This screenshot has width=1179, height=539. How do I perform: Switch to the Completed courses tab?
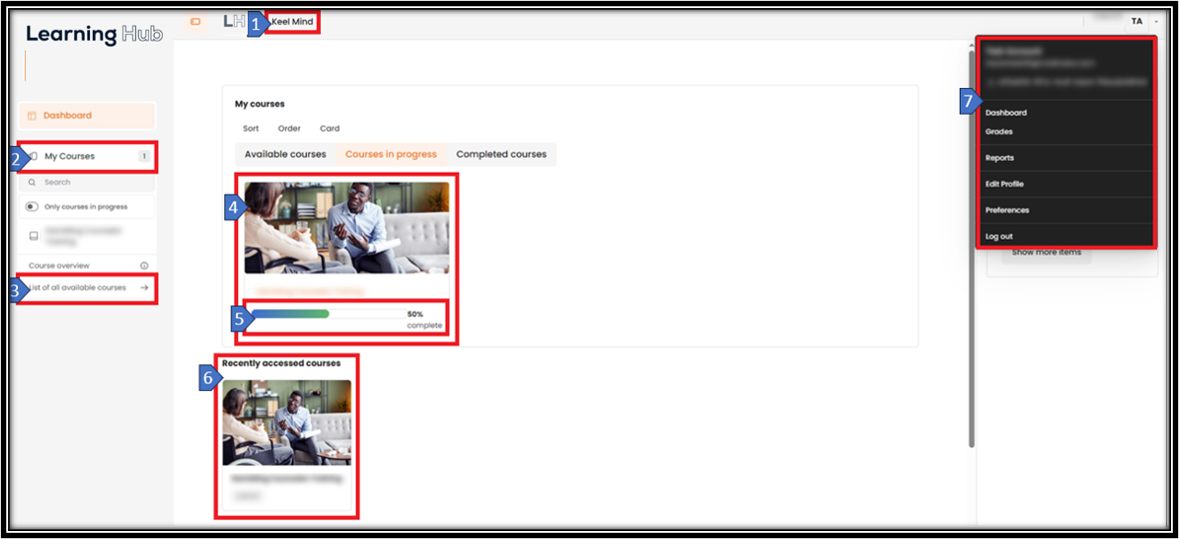[x=502, y=154]
